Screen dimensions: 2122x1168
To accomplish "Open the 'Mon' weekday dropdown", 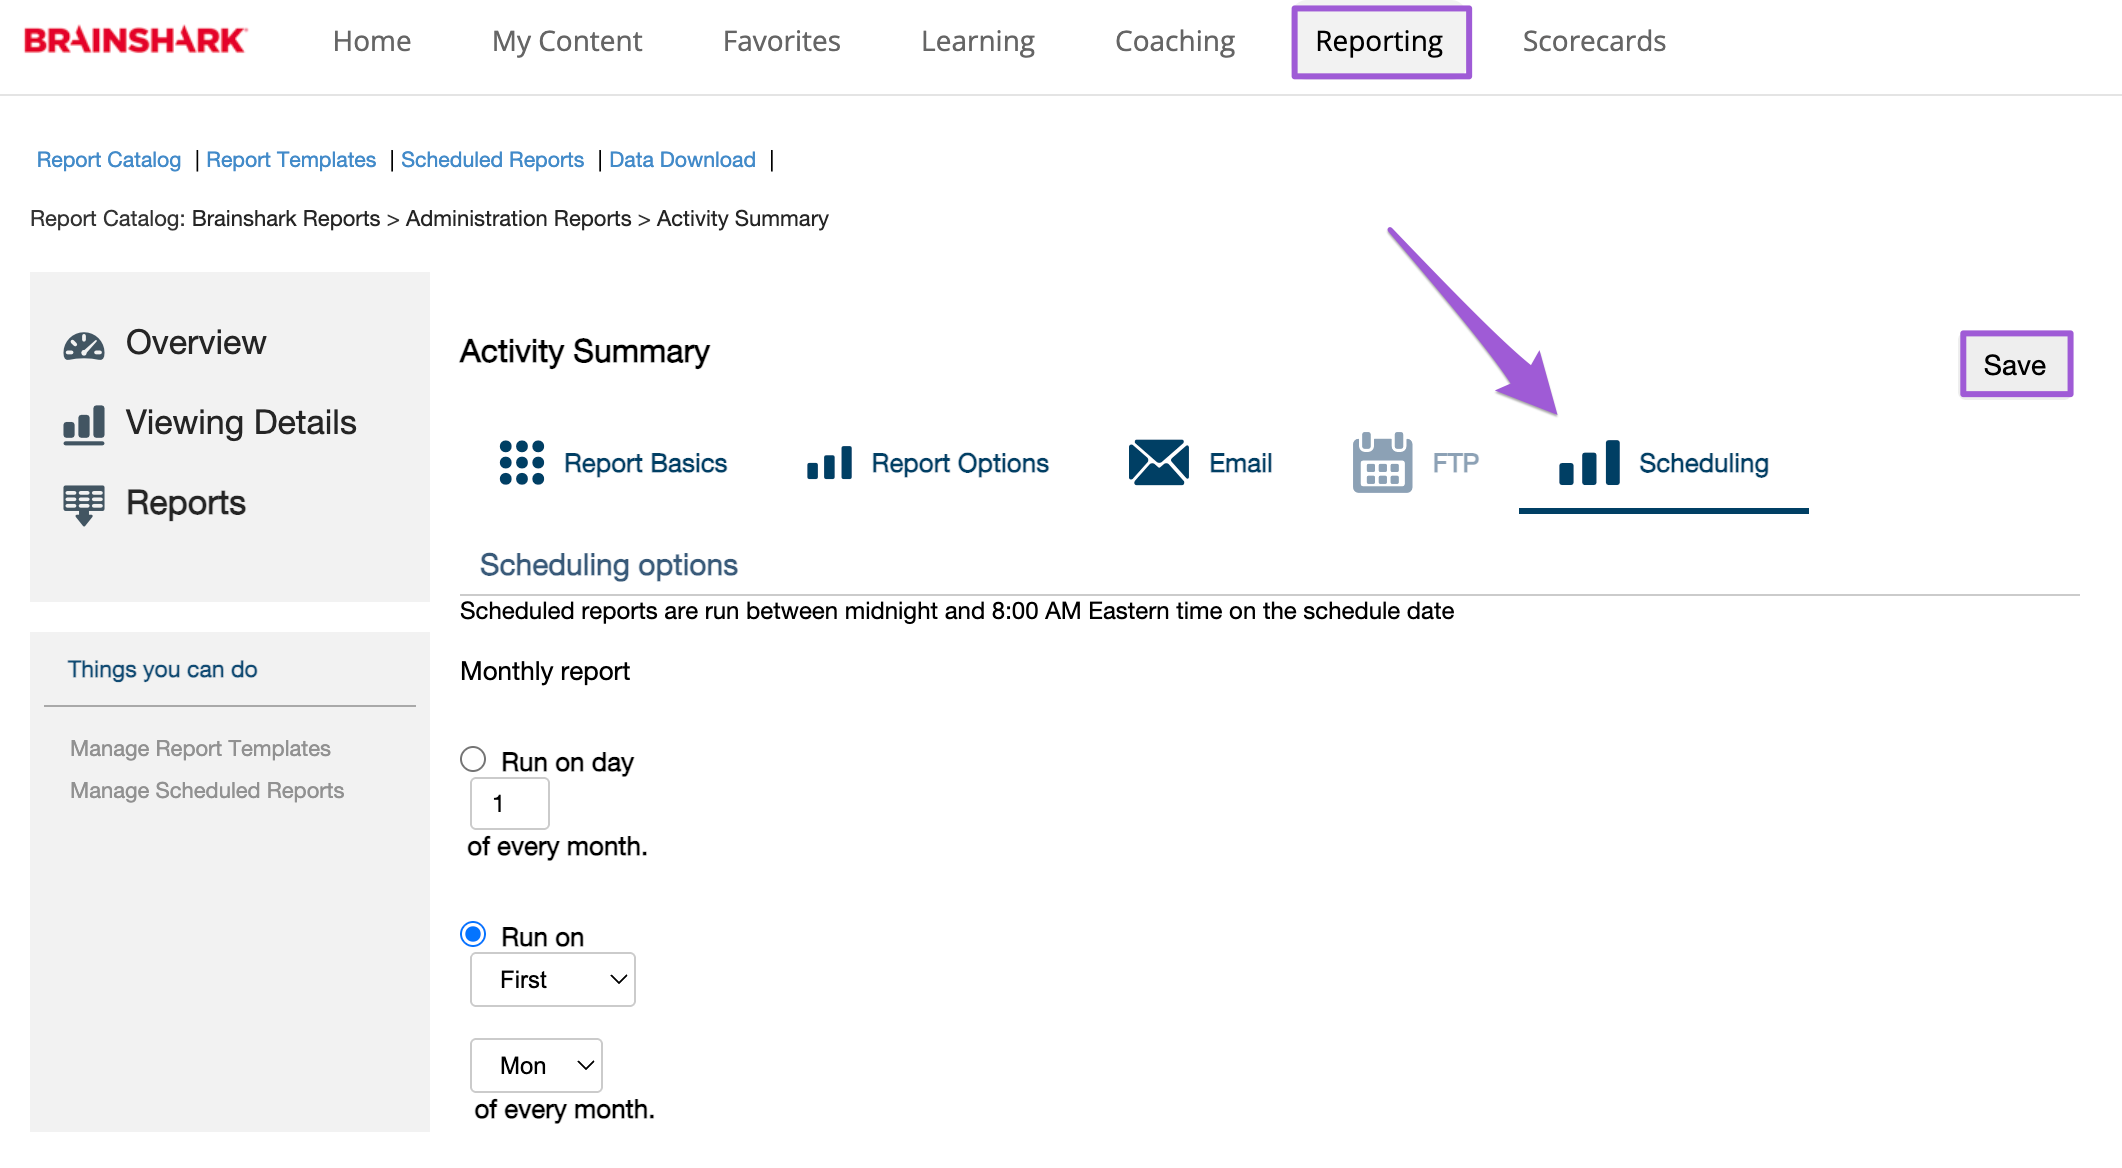I will tap(536, 1066).
